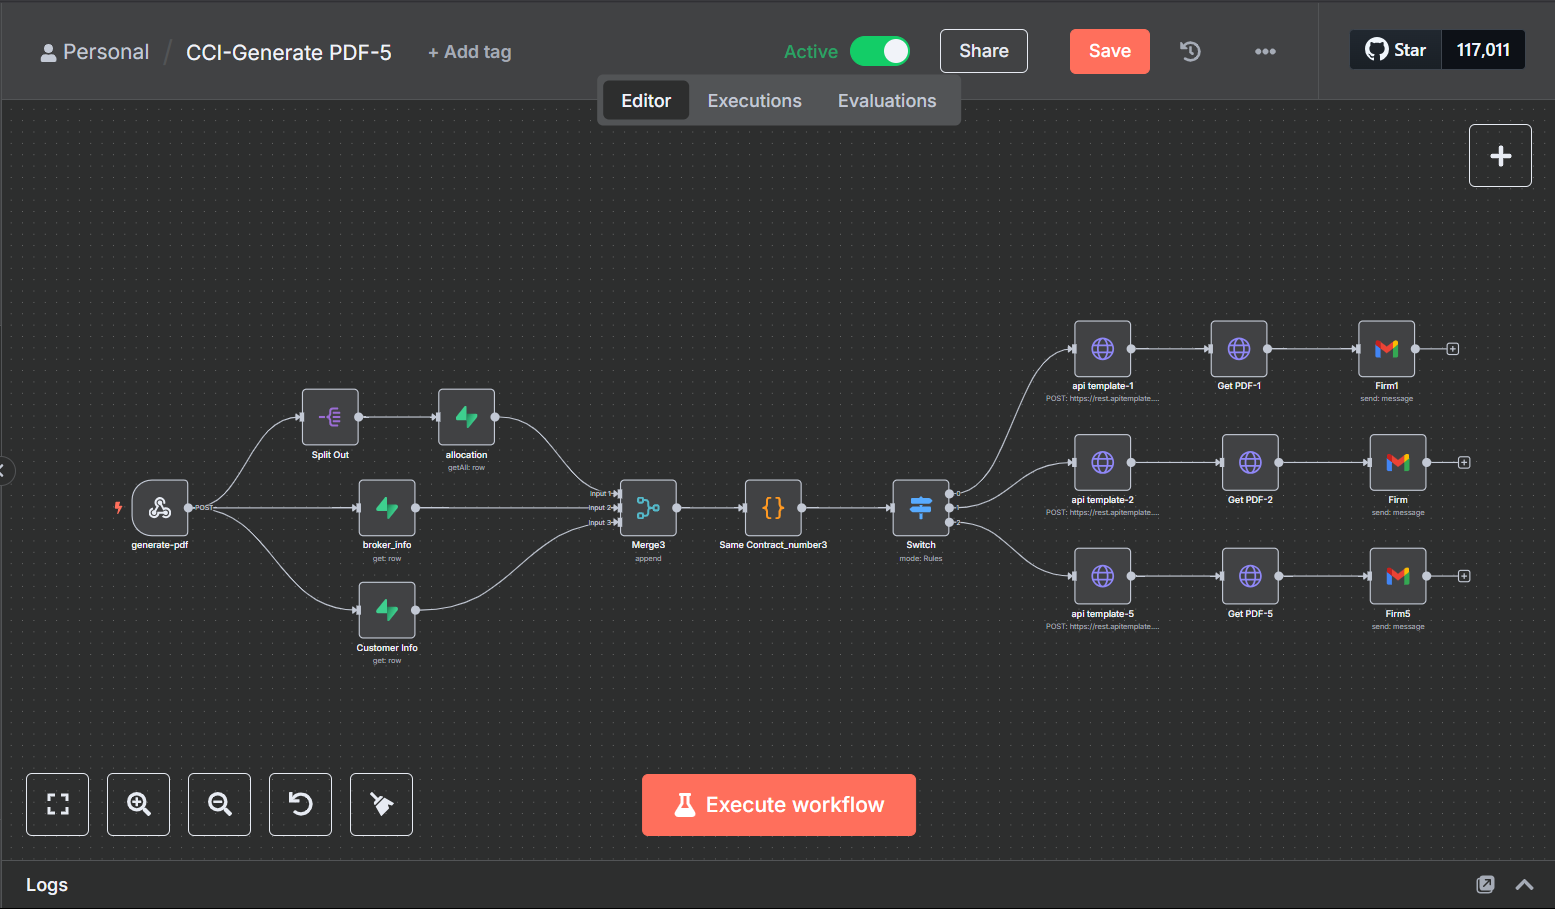Select the Switch node
Screen dimensions: 1555x909
920,508
